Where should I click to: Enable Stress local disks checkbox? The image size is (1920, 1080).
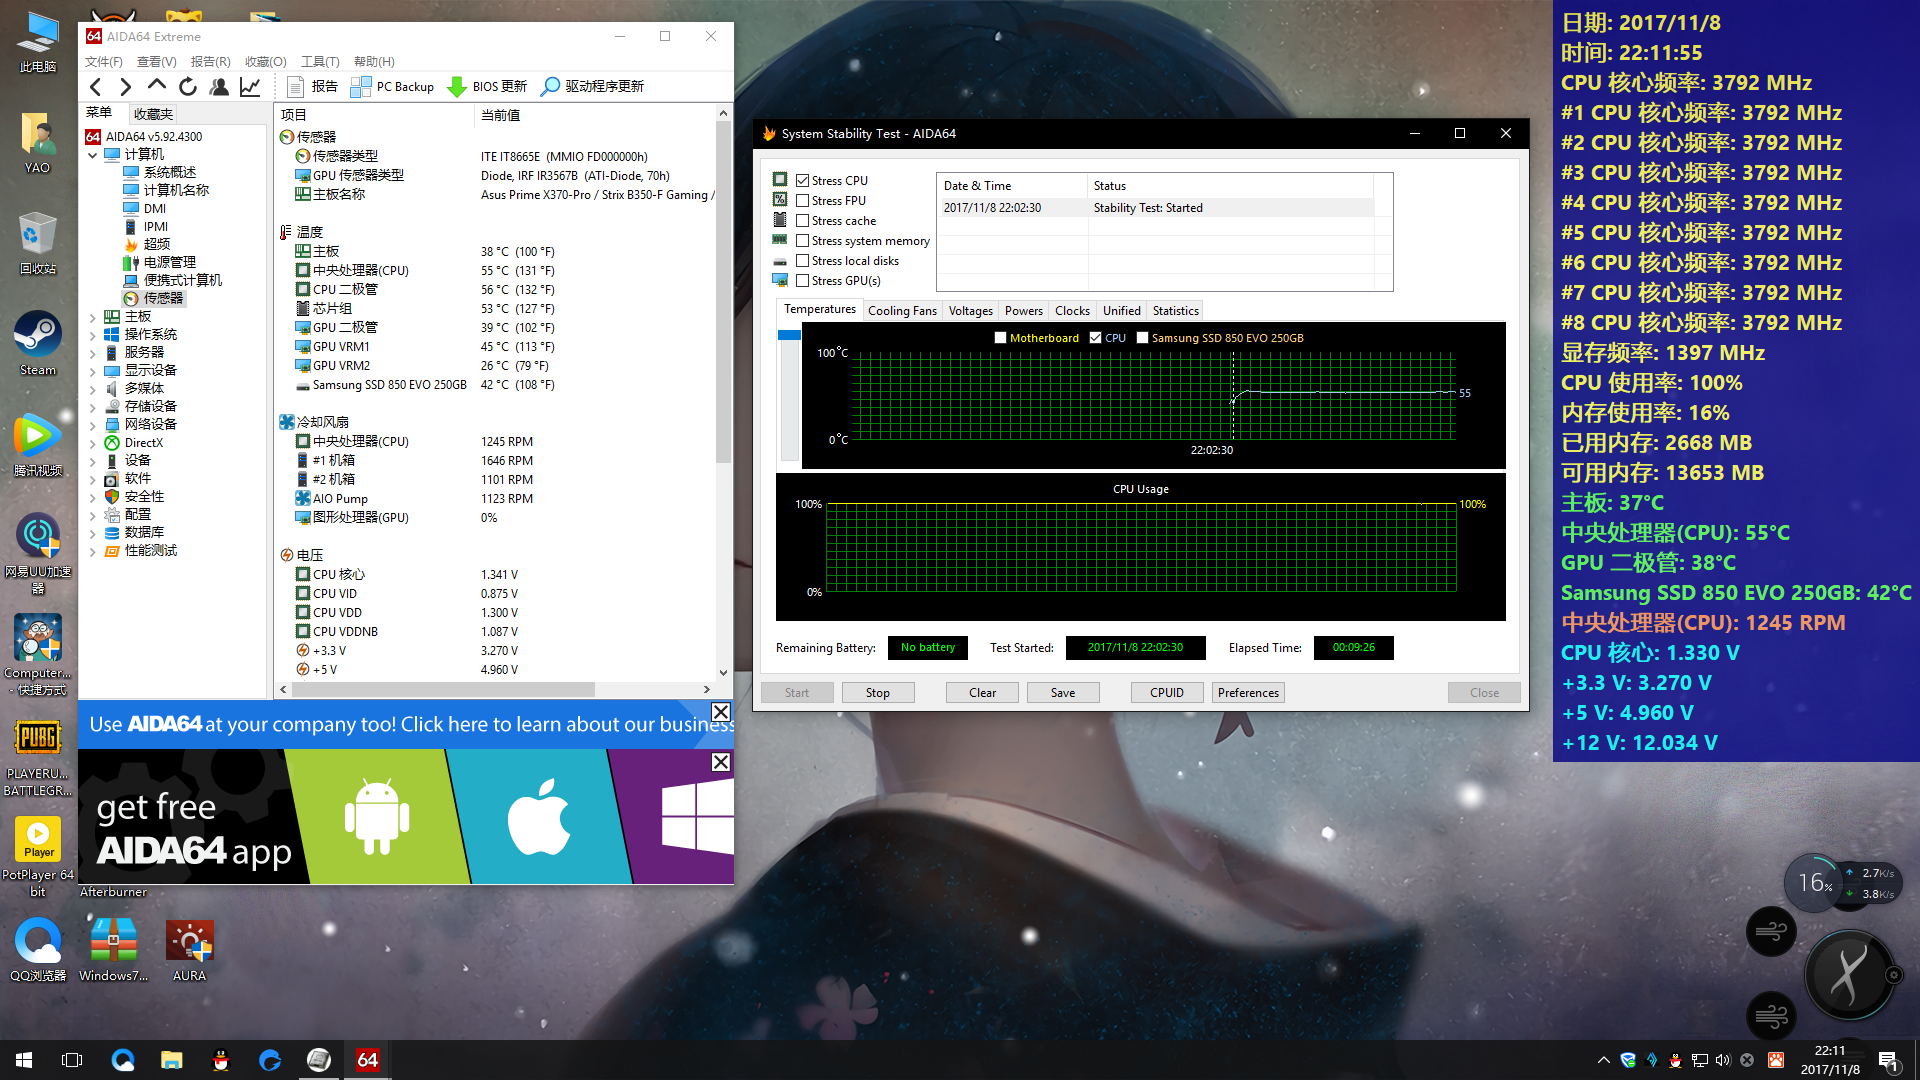click(x=802, y=261)
